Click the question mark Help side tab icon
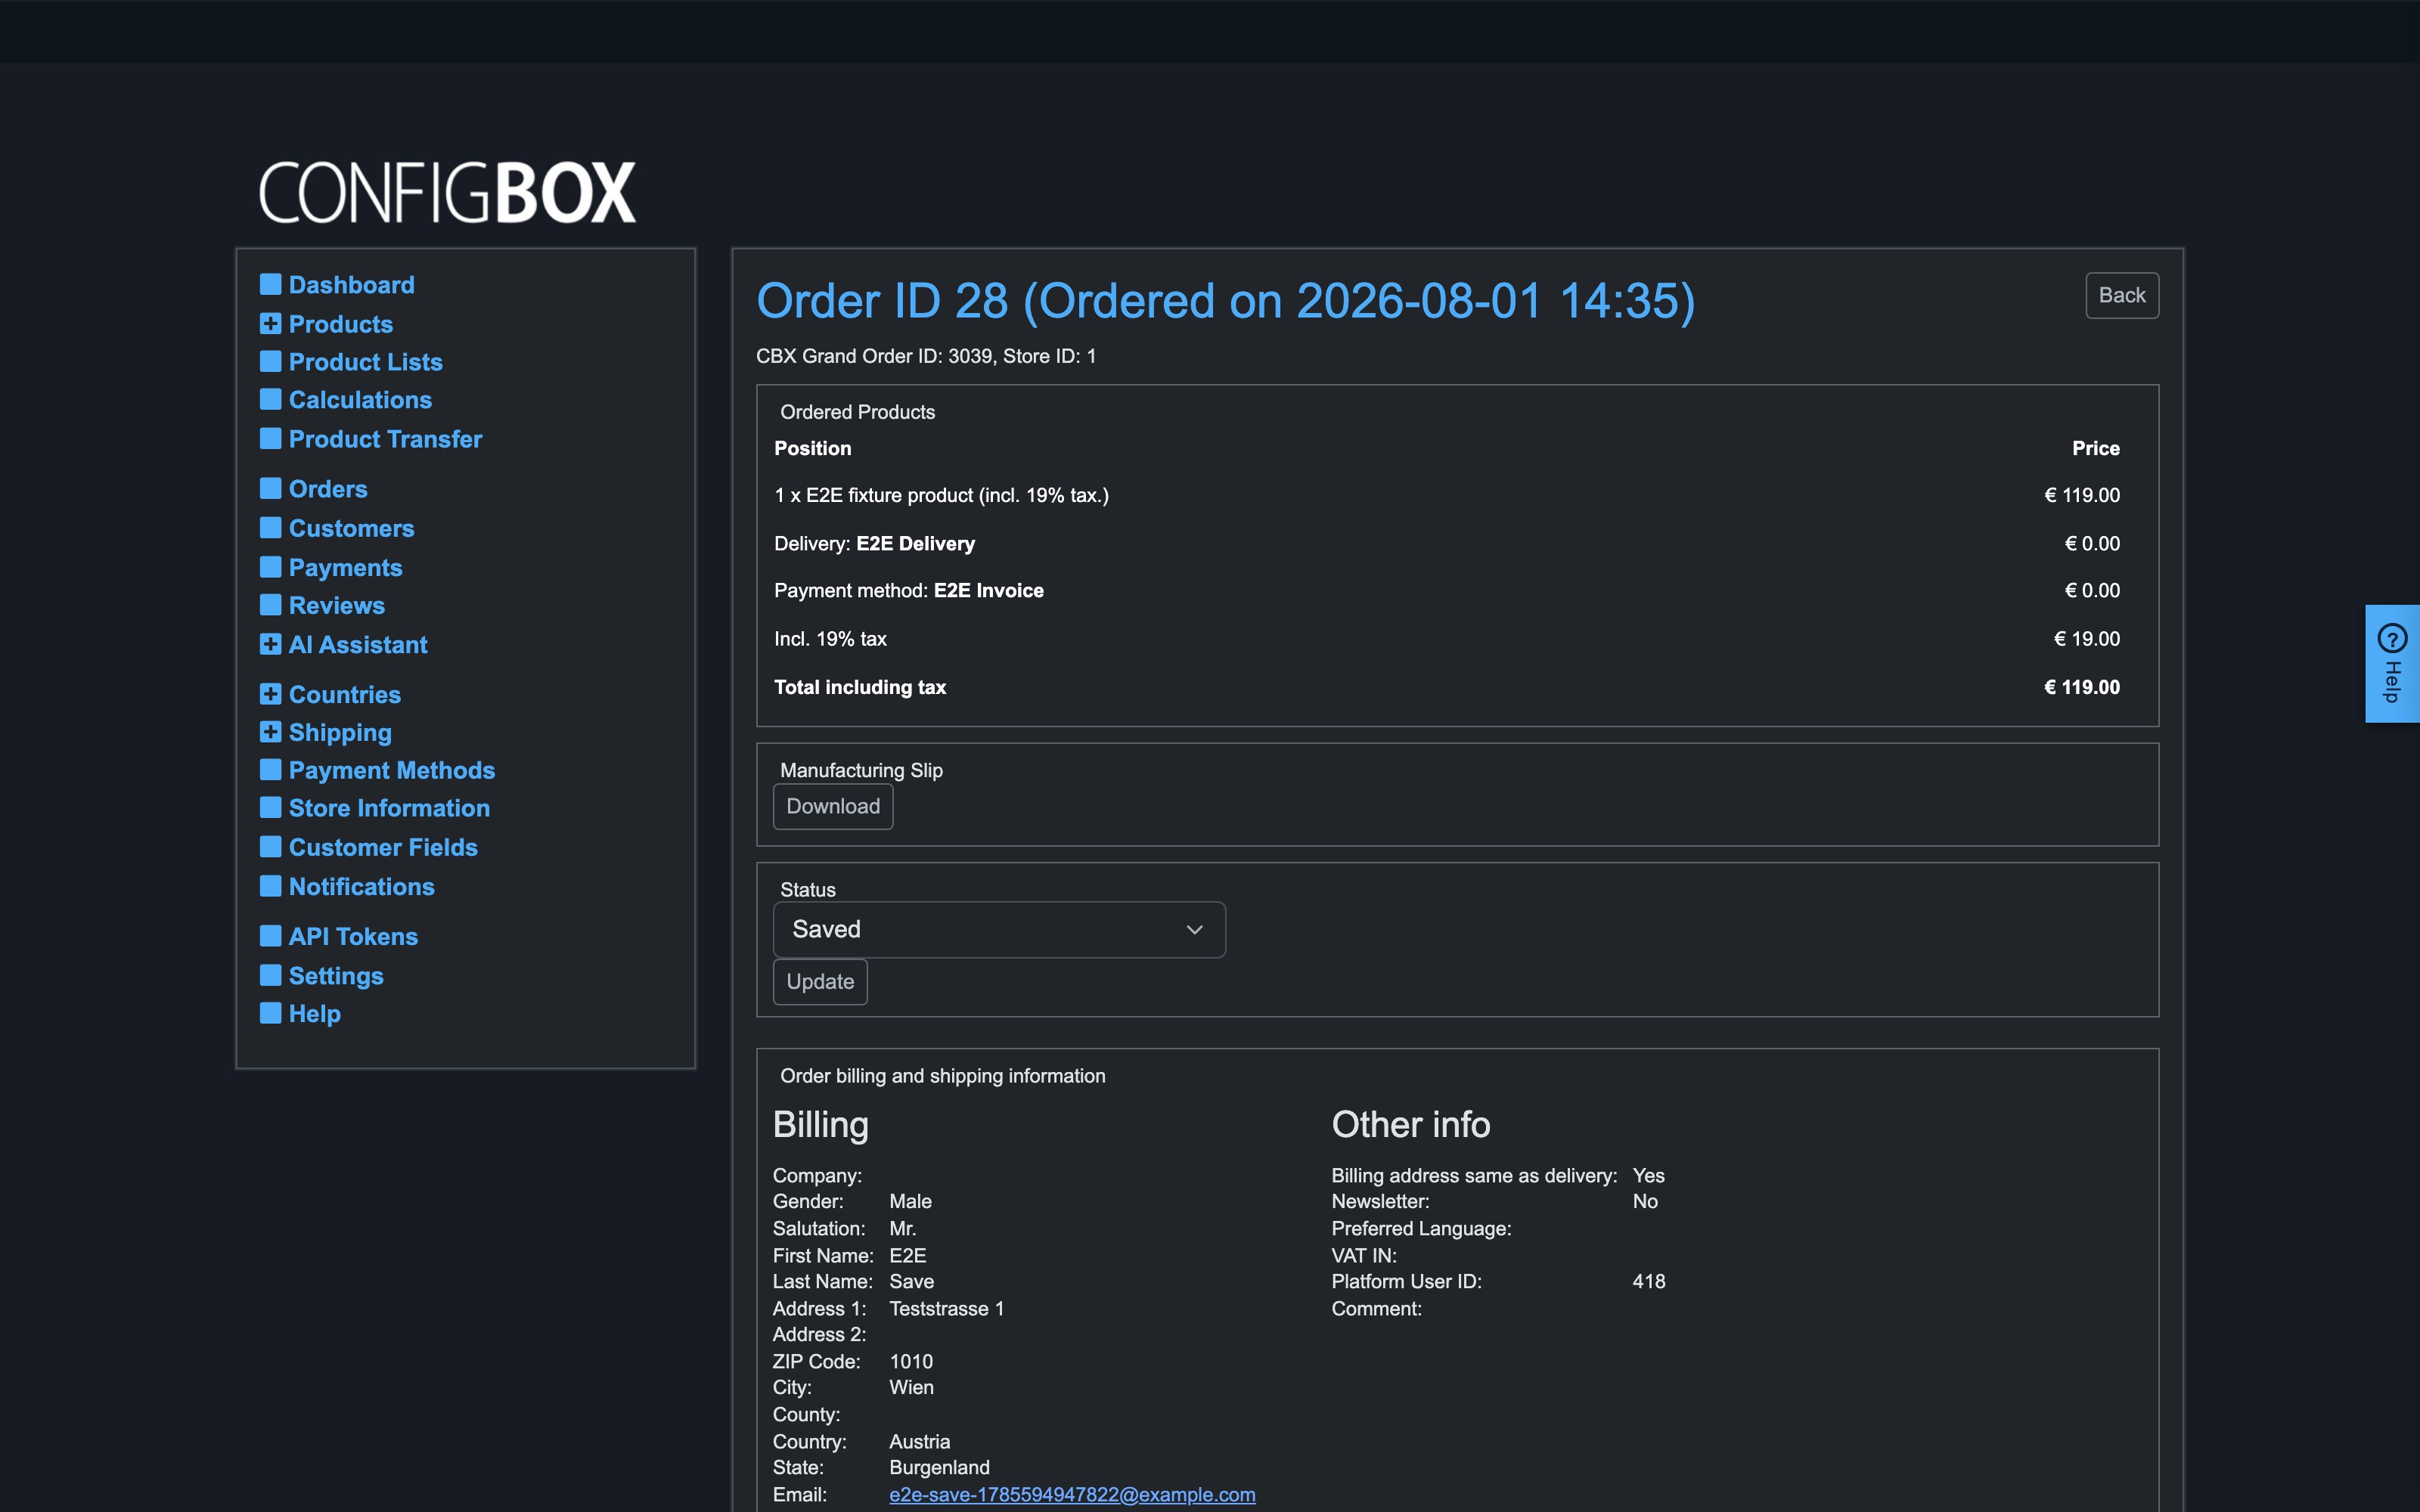Image resolution: width=2420 pixels, height=1512 pixels. click(2392, 638)
